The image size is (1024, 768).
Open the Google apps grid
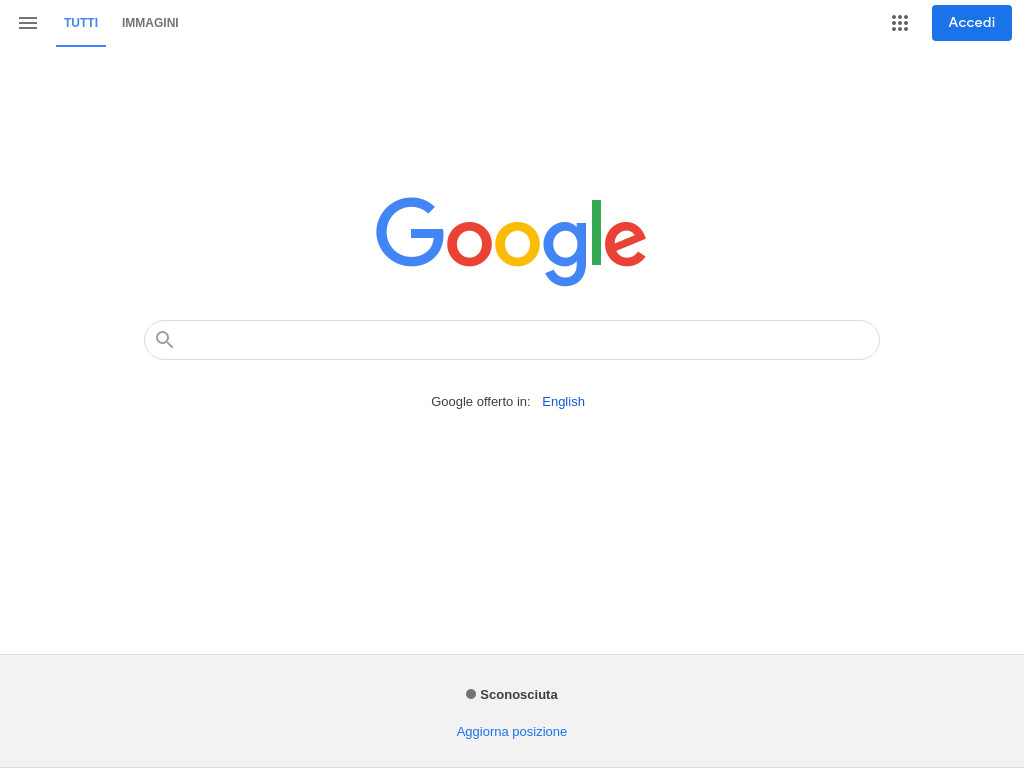click(900, 23)
